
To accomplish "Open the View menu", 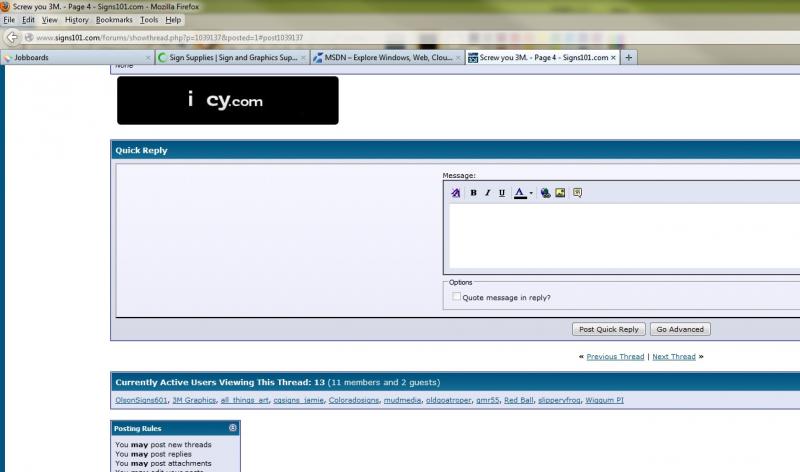I will click(x=49, y=20).
